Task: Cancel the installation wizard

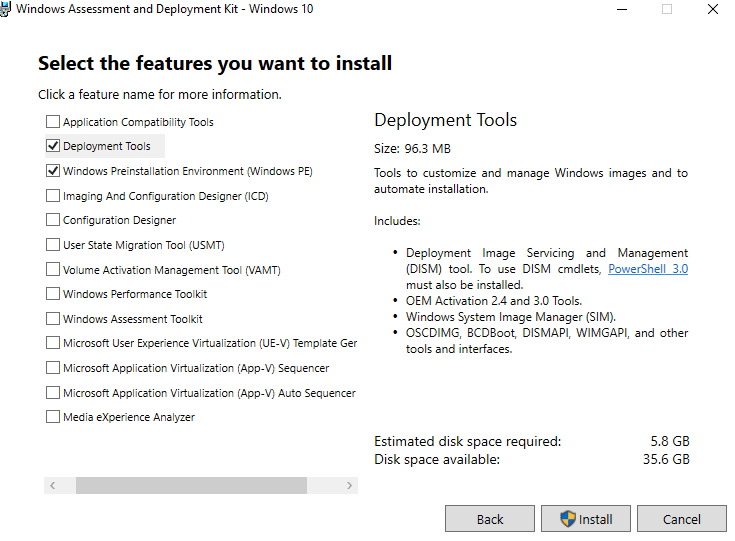Action: pos(682,518)
